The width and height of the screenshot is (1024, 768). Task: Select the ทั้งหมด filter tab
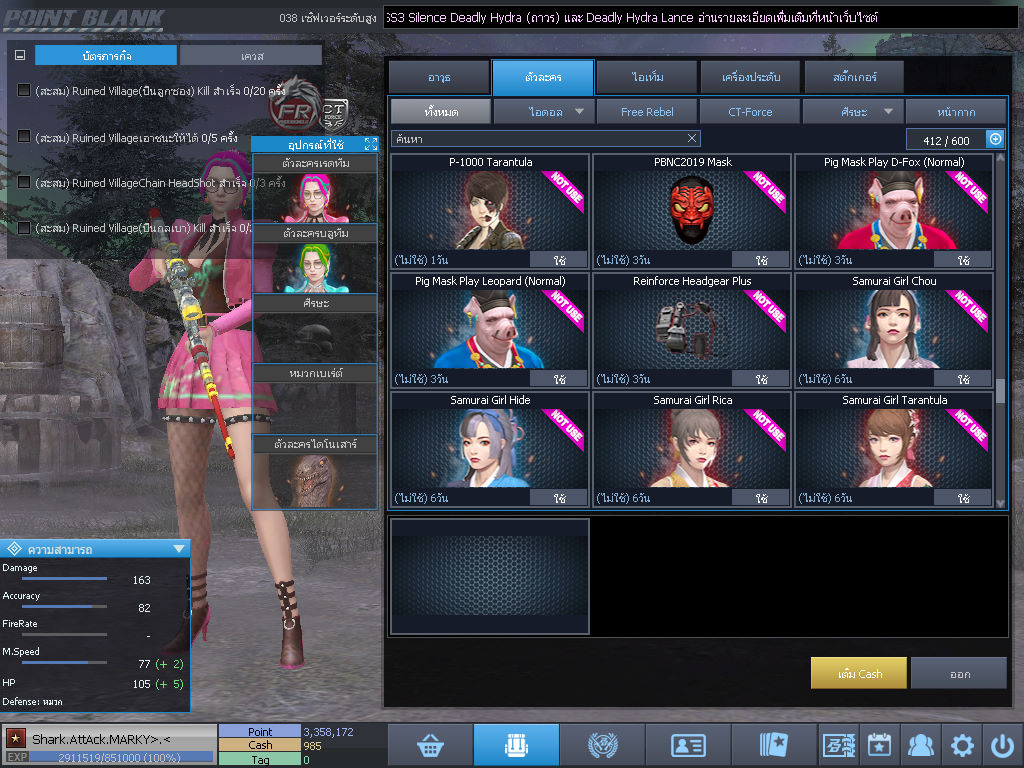(x=441, y=112)
